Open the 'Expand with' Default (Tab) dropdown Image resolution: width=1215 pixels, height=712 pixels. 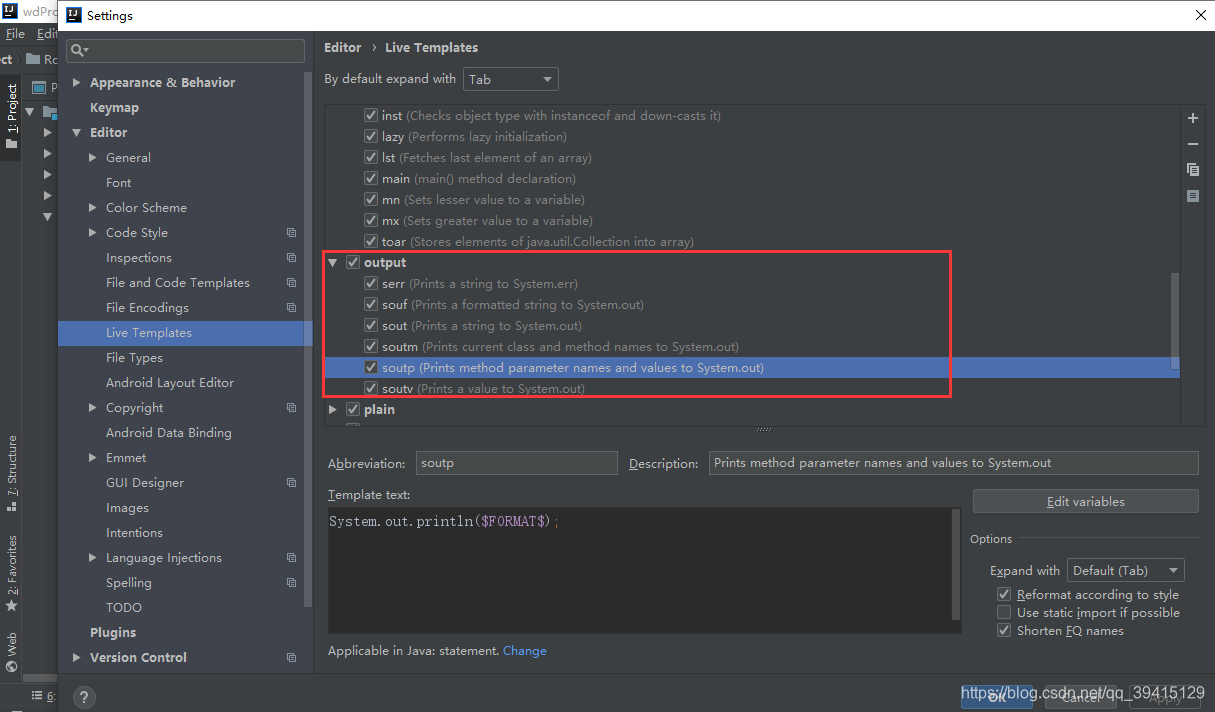click(x=1126, y=571)
